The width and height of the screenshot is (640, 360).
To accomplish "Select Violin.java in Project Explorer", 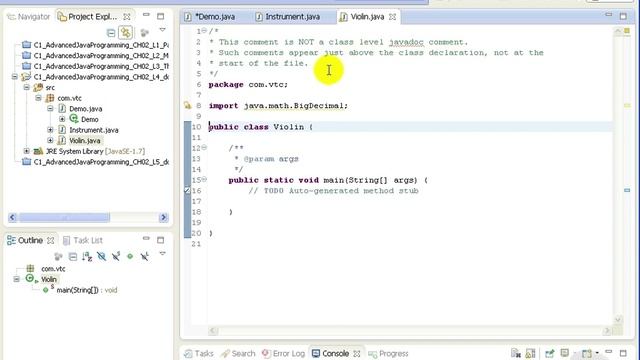I will pyautogui.click(x=84, y=140).
